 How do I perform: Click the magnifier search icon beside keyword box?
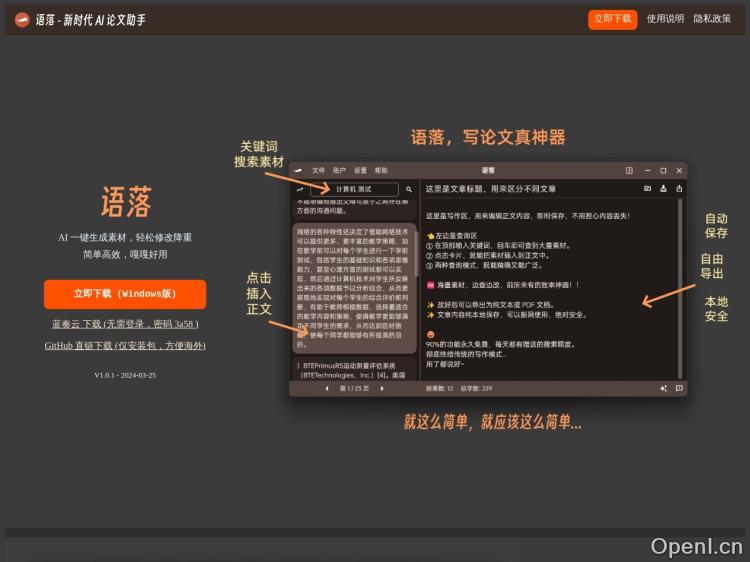click(x=409, y=189)
